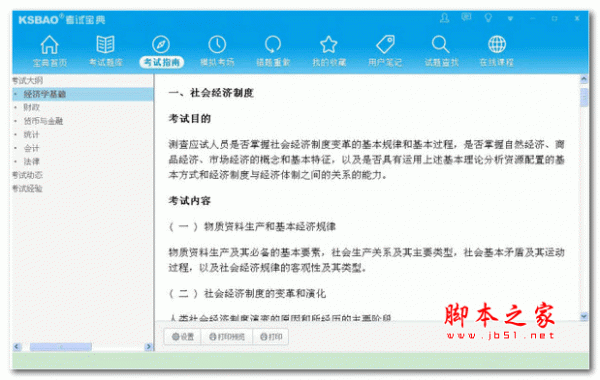The width and height of the screenshot is (600, 380).
Task: Click the light bulb icon in title bar
Action: point(488,18)
